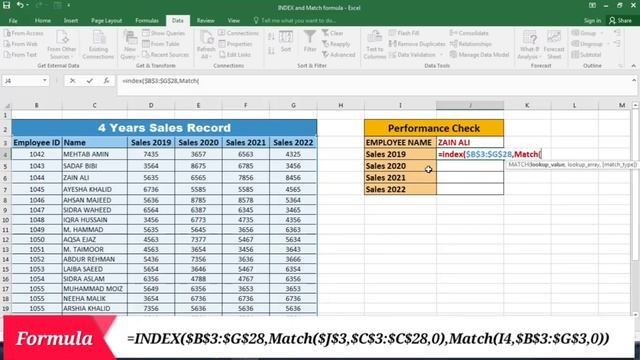This screenshot has width=640, height=360.
Task: Switch to the Page Layout tab
Action: pos(107,20)
